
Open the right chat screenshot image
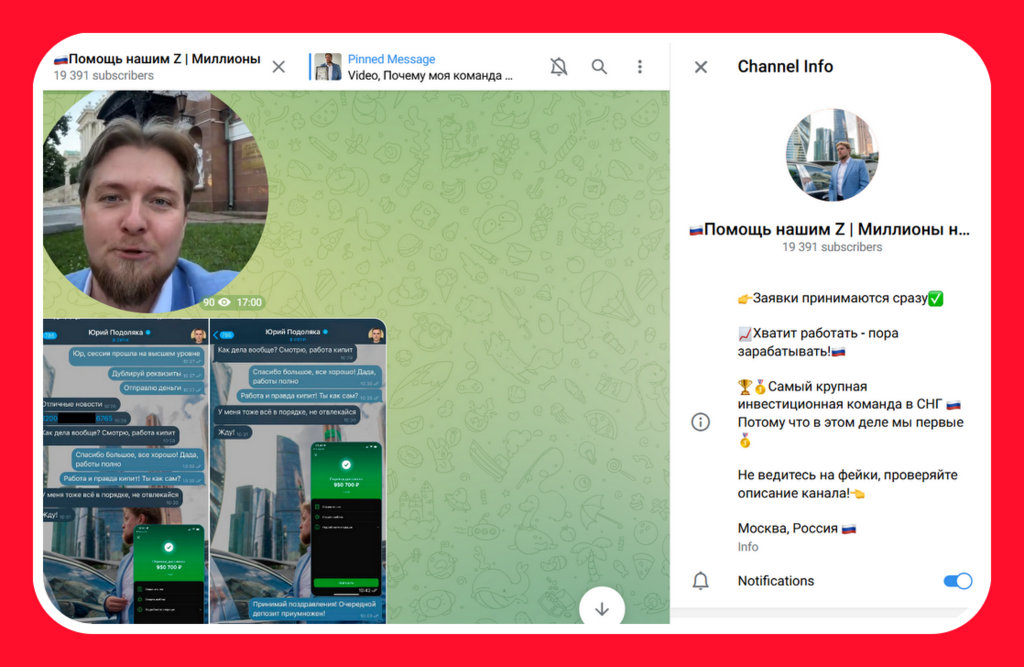[x=298, y=470]
